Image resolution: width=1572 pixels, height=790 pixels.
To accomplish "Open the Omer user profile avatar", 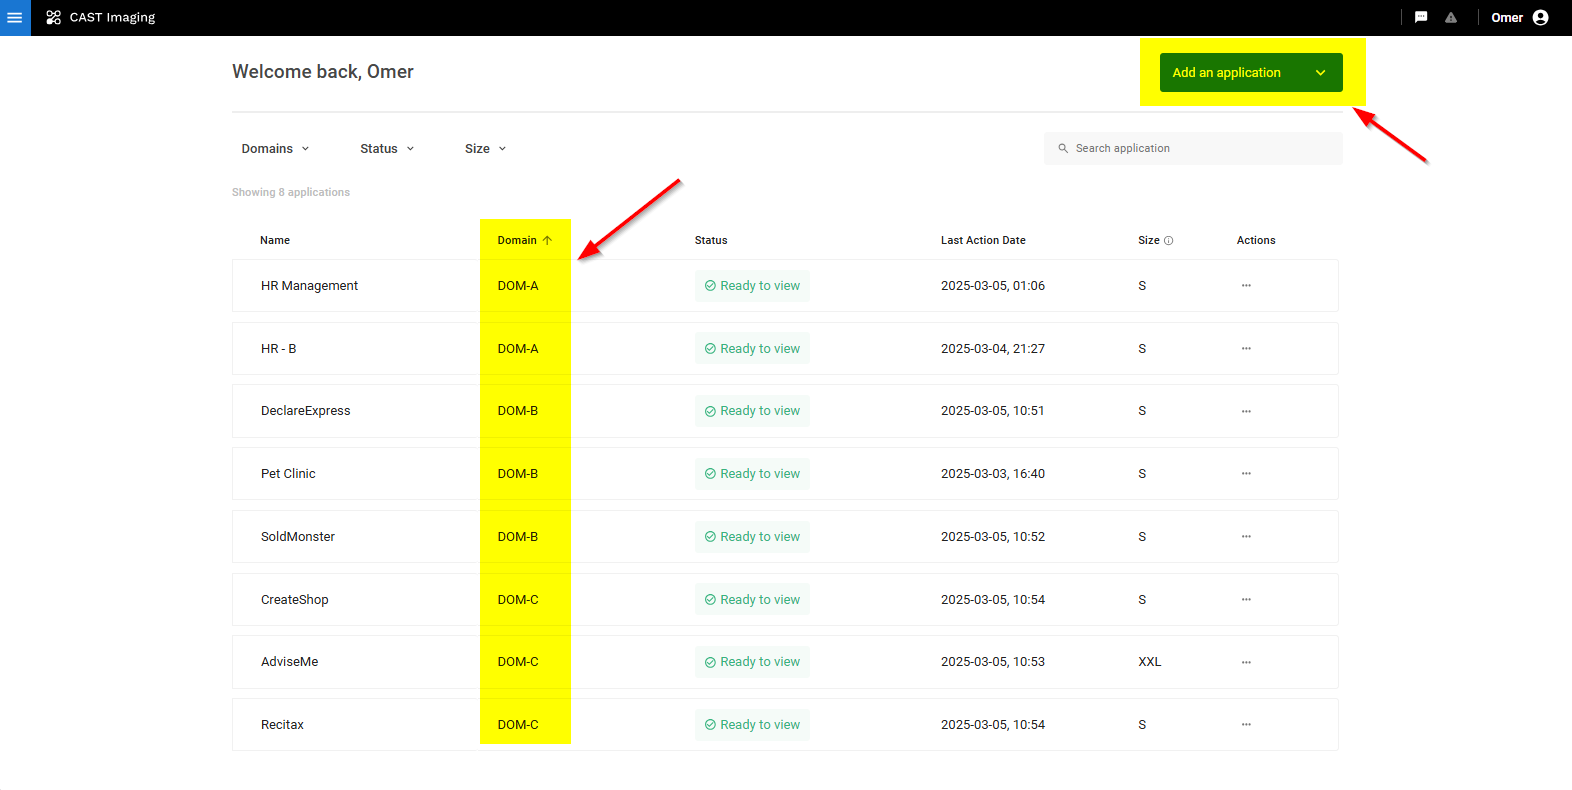I will 1540,18.
